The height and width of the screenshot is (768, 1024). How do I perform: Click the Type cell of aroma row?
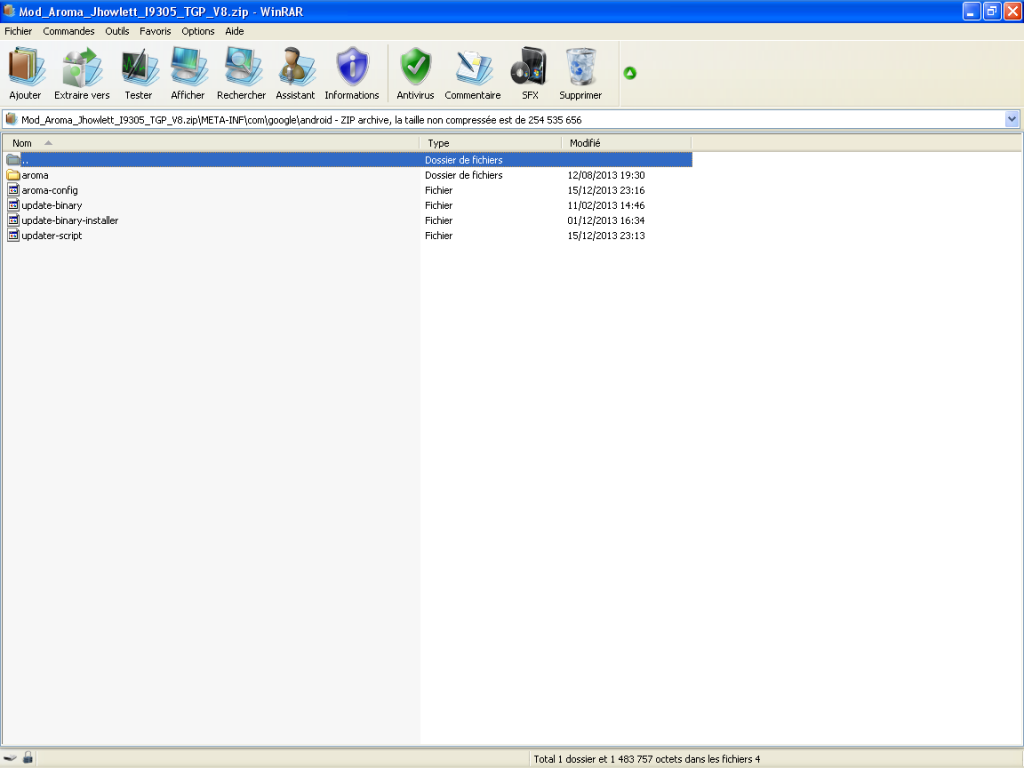click(464, 175)
